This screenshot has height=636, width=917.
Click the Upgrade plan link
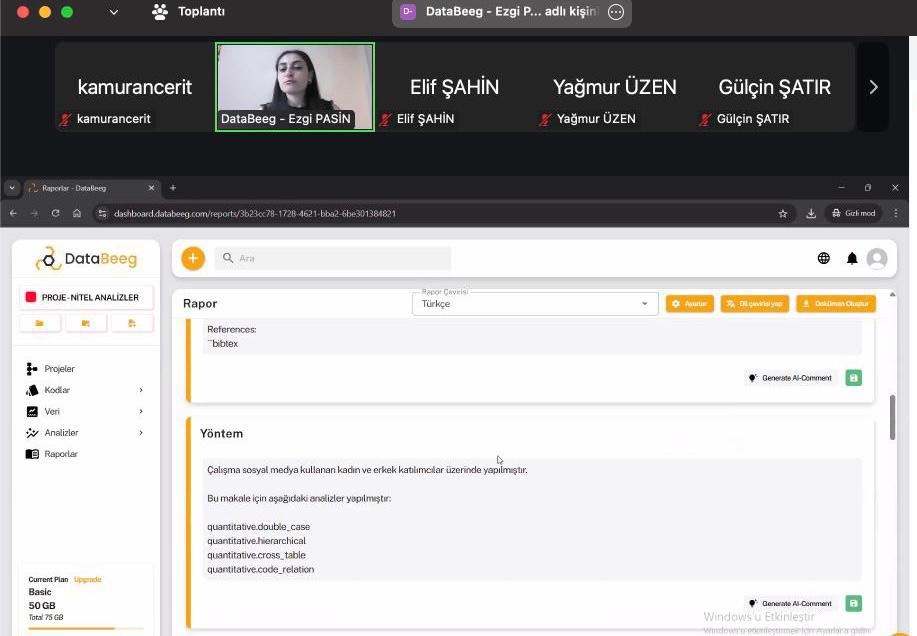click(88, 579)
